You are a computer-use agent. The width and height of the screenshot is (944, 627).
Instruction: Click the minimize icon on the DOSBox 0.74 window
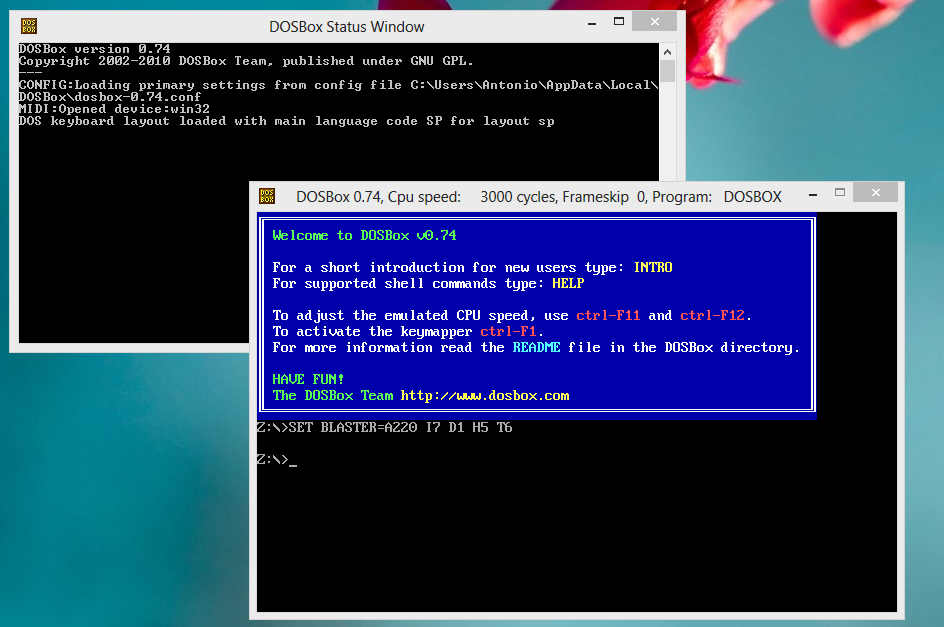pos(811,192)
